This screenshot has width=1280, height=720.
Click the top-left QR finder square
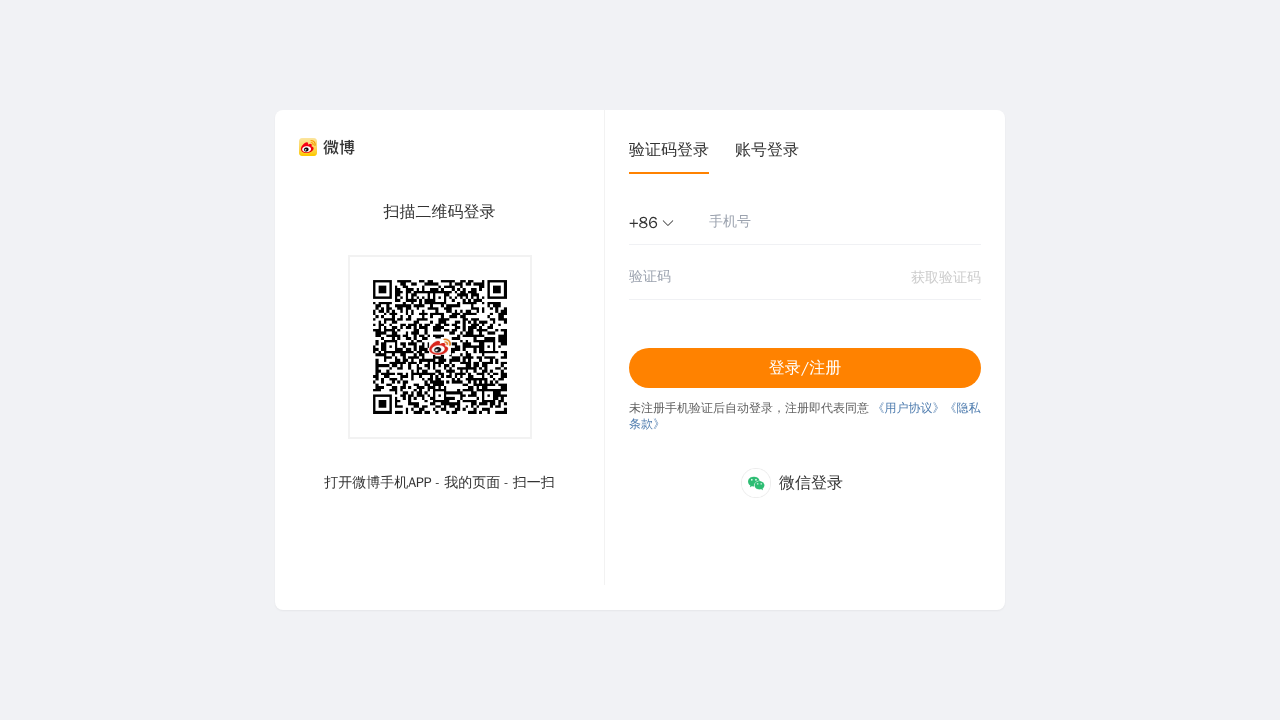[x=382, y=289]
